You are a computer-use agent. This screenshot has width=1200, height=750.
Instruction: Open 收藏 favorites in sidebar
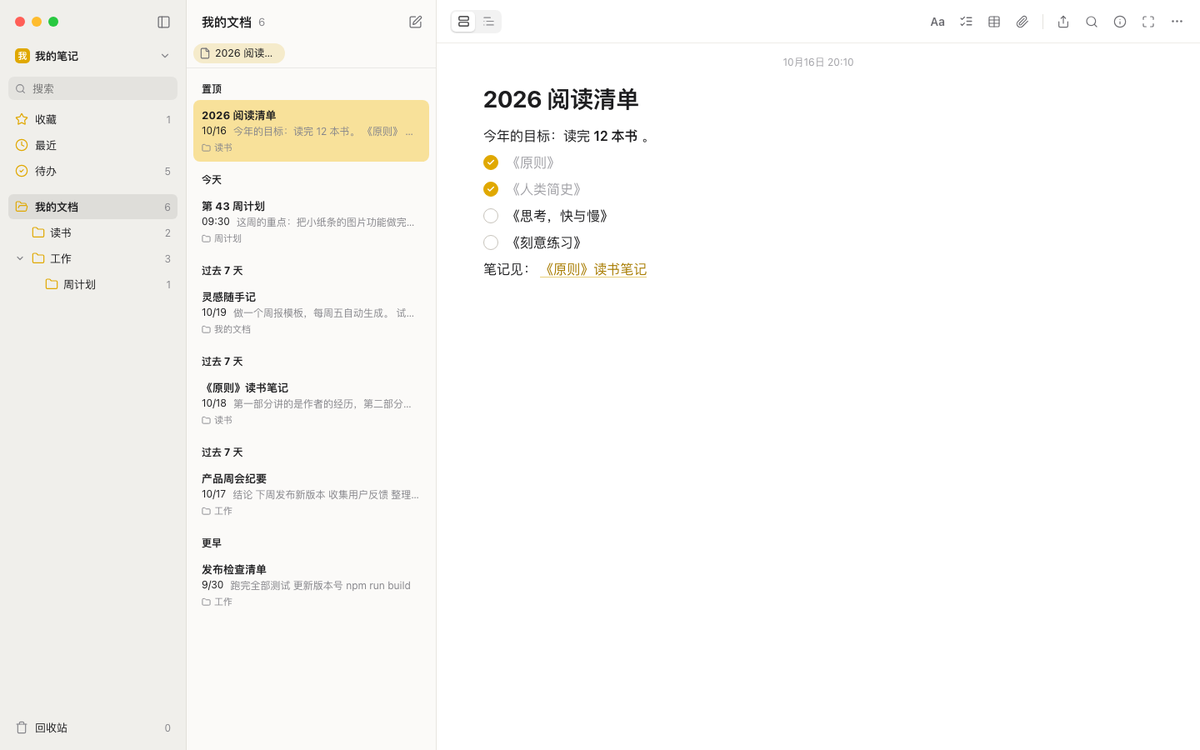coord(93,119)
